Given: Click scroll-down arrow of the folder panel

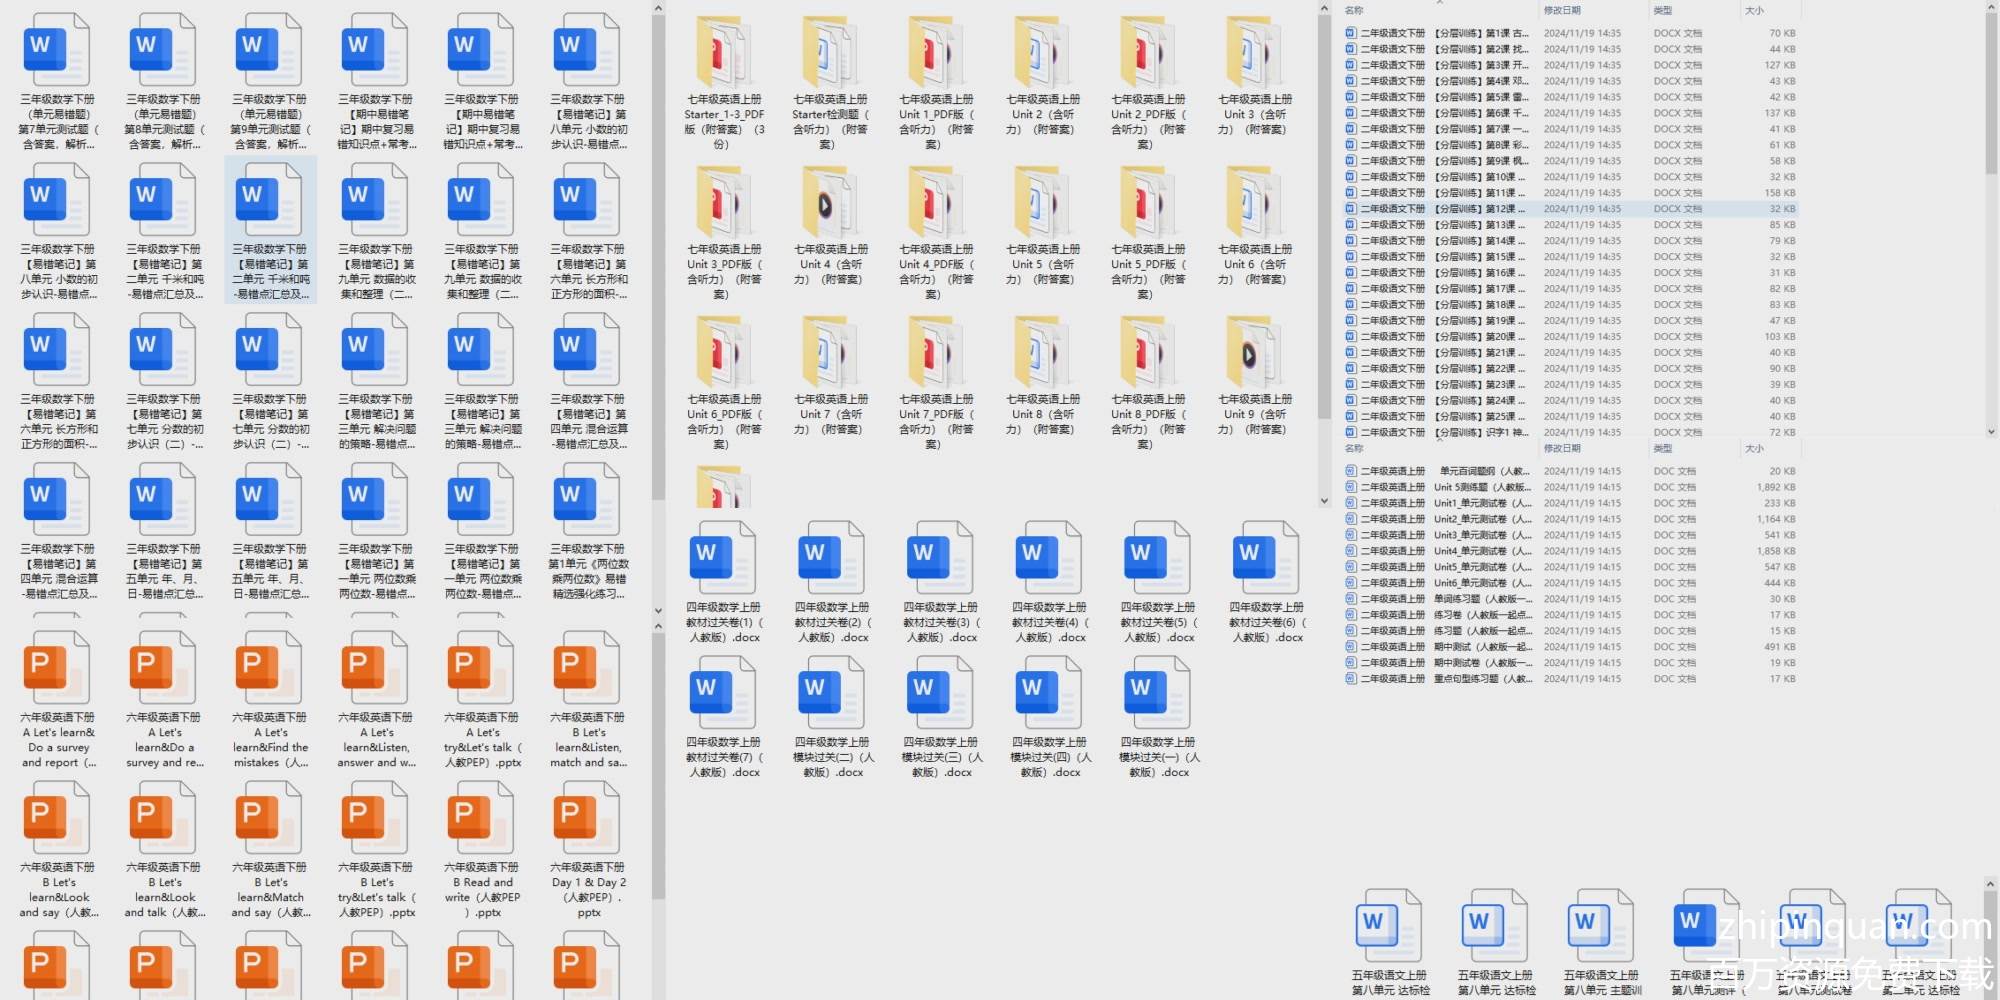Looking at the screenshot, I should coord(1324,501).
